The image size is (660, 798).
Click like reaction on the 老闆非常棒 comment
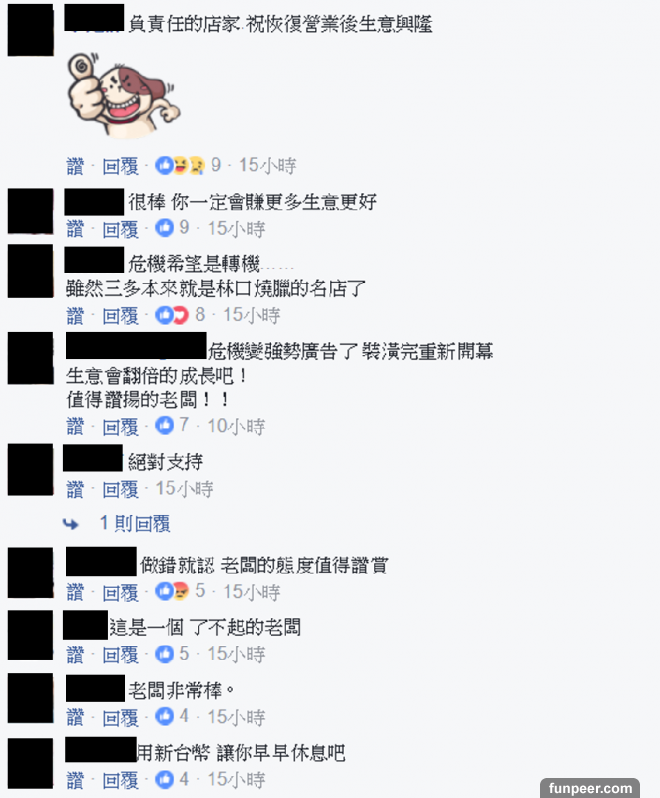[164, 717]
